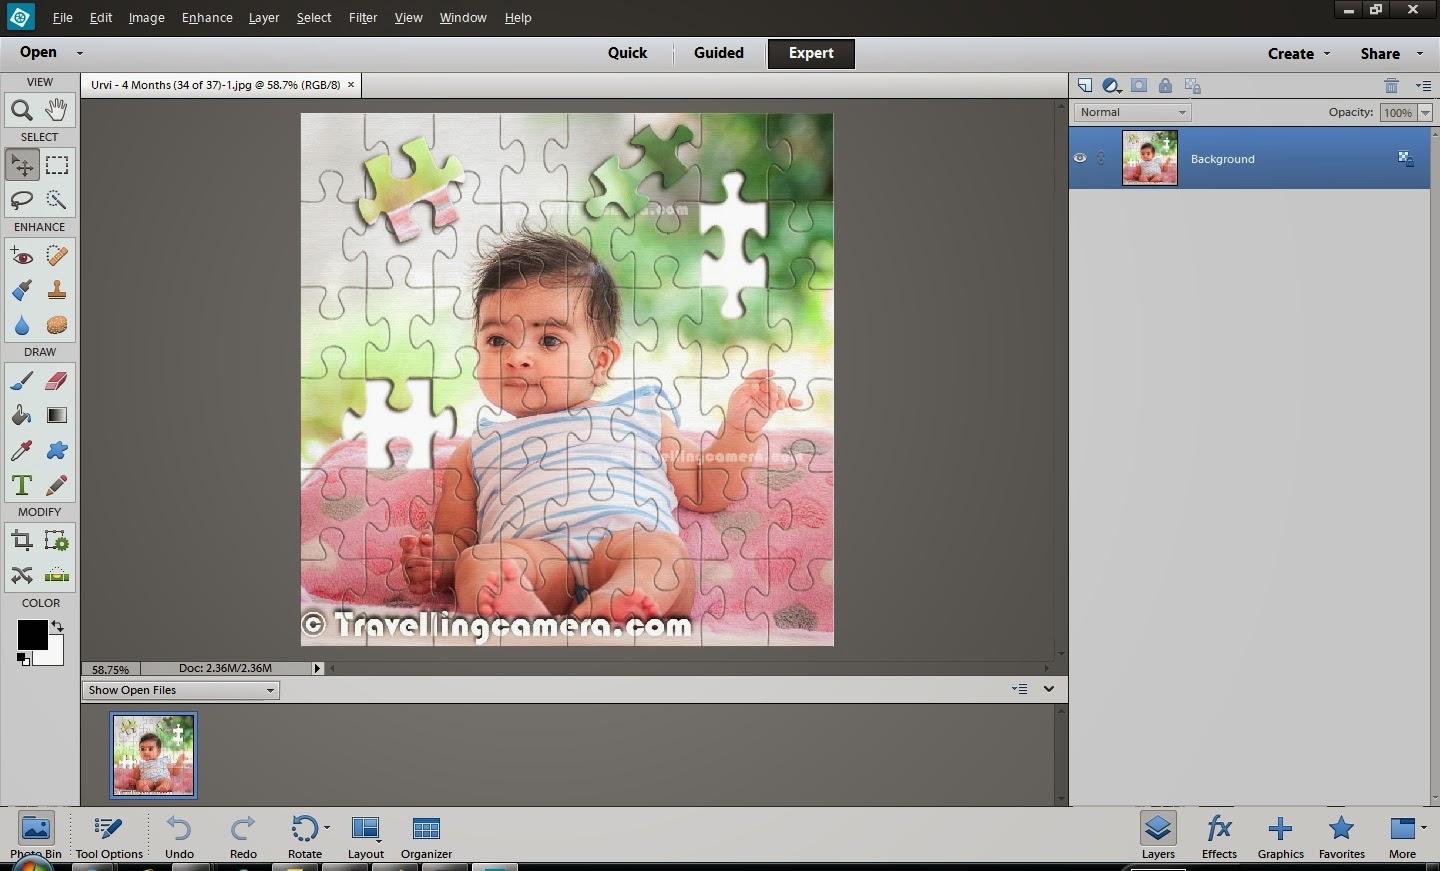Select the Quick Selection tool

[57, 200]
